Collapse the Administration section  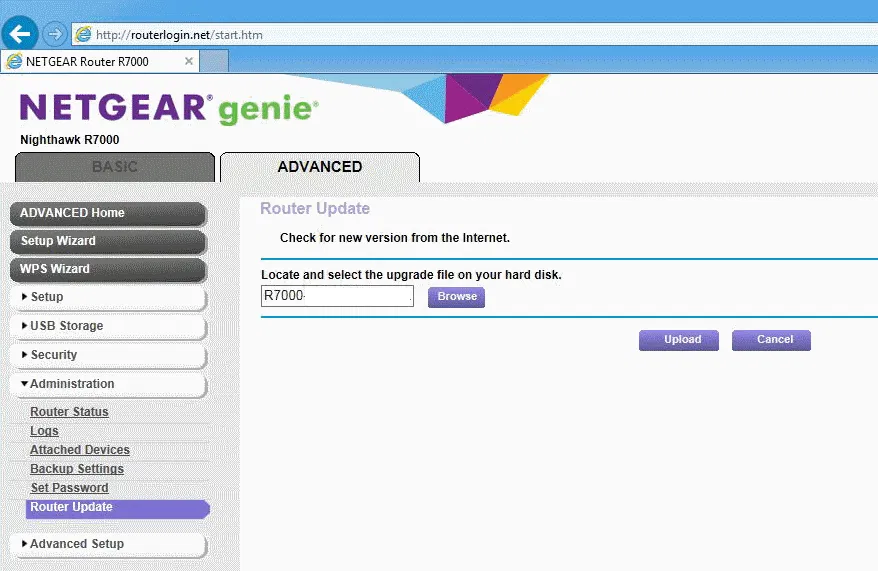click(x=108, y=385)
